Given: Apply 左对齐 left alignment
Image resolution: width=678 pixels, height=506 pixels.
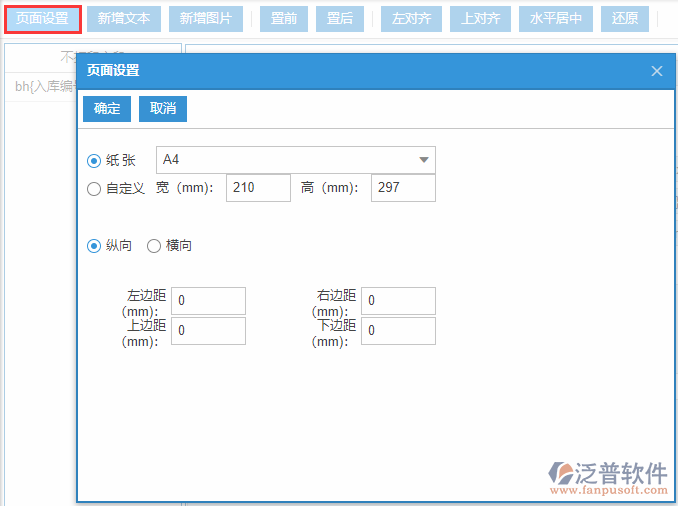Looking at the screenshot, I should click(x=411, y=19).
